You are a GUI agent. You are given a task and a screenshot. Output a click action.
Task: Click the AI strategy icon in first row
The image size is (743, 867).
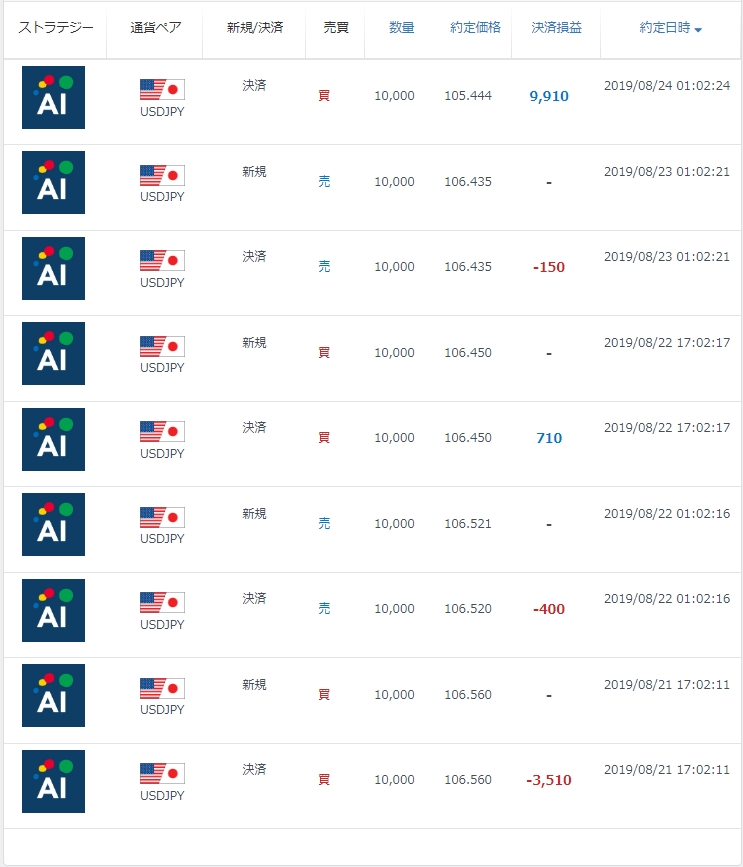pyautogui.click(x=53, y=97)
